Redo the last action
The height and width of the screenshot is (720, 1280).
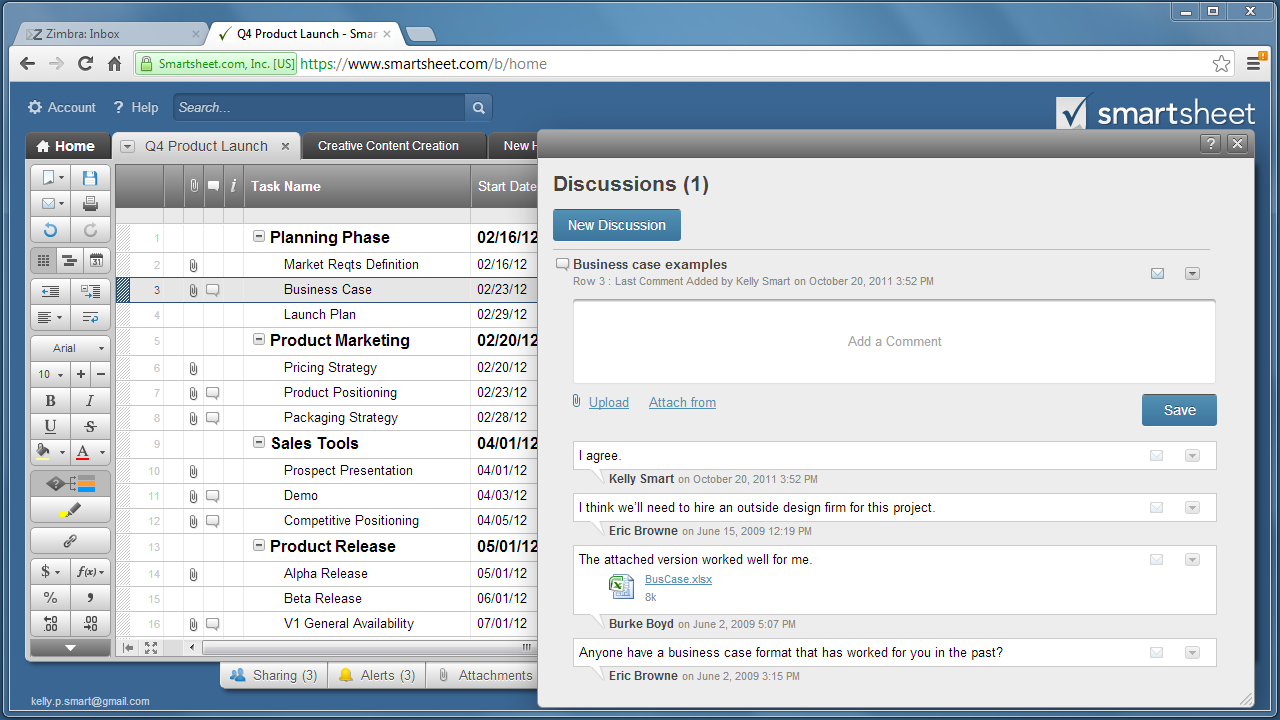point(90,230)
